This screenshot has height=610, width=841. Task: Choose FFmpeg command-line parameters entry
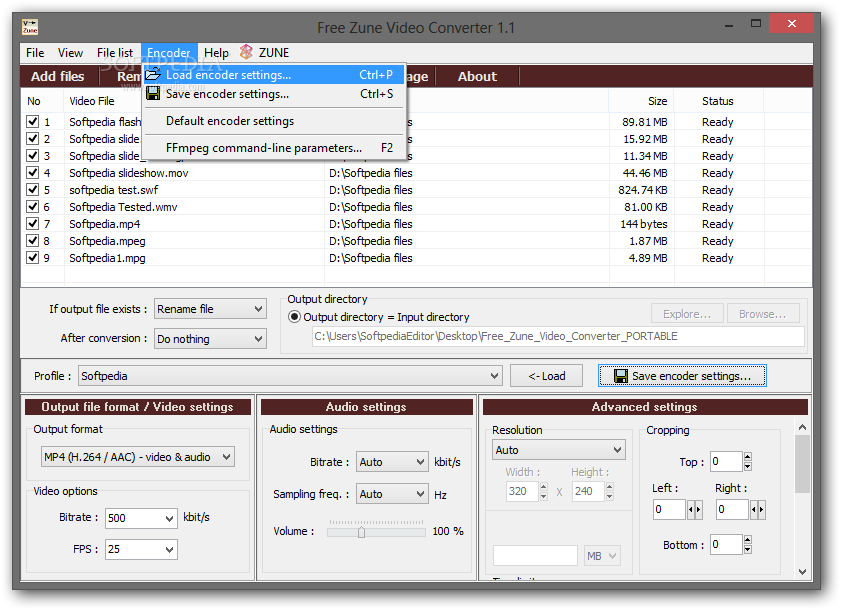click(274, 148)
